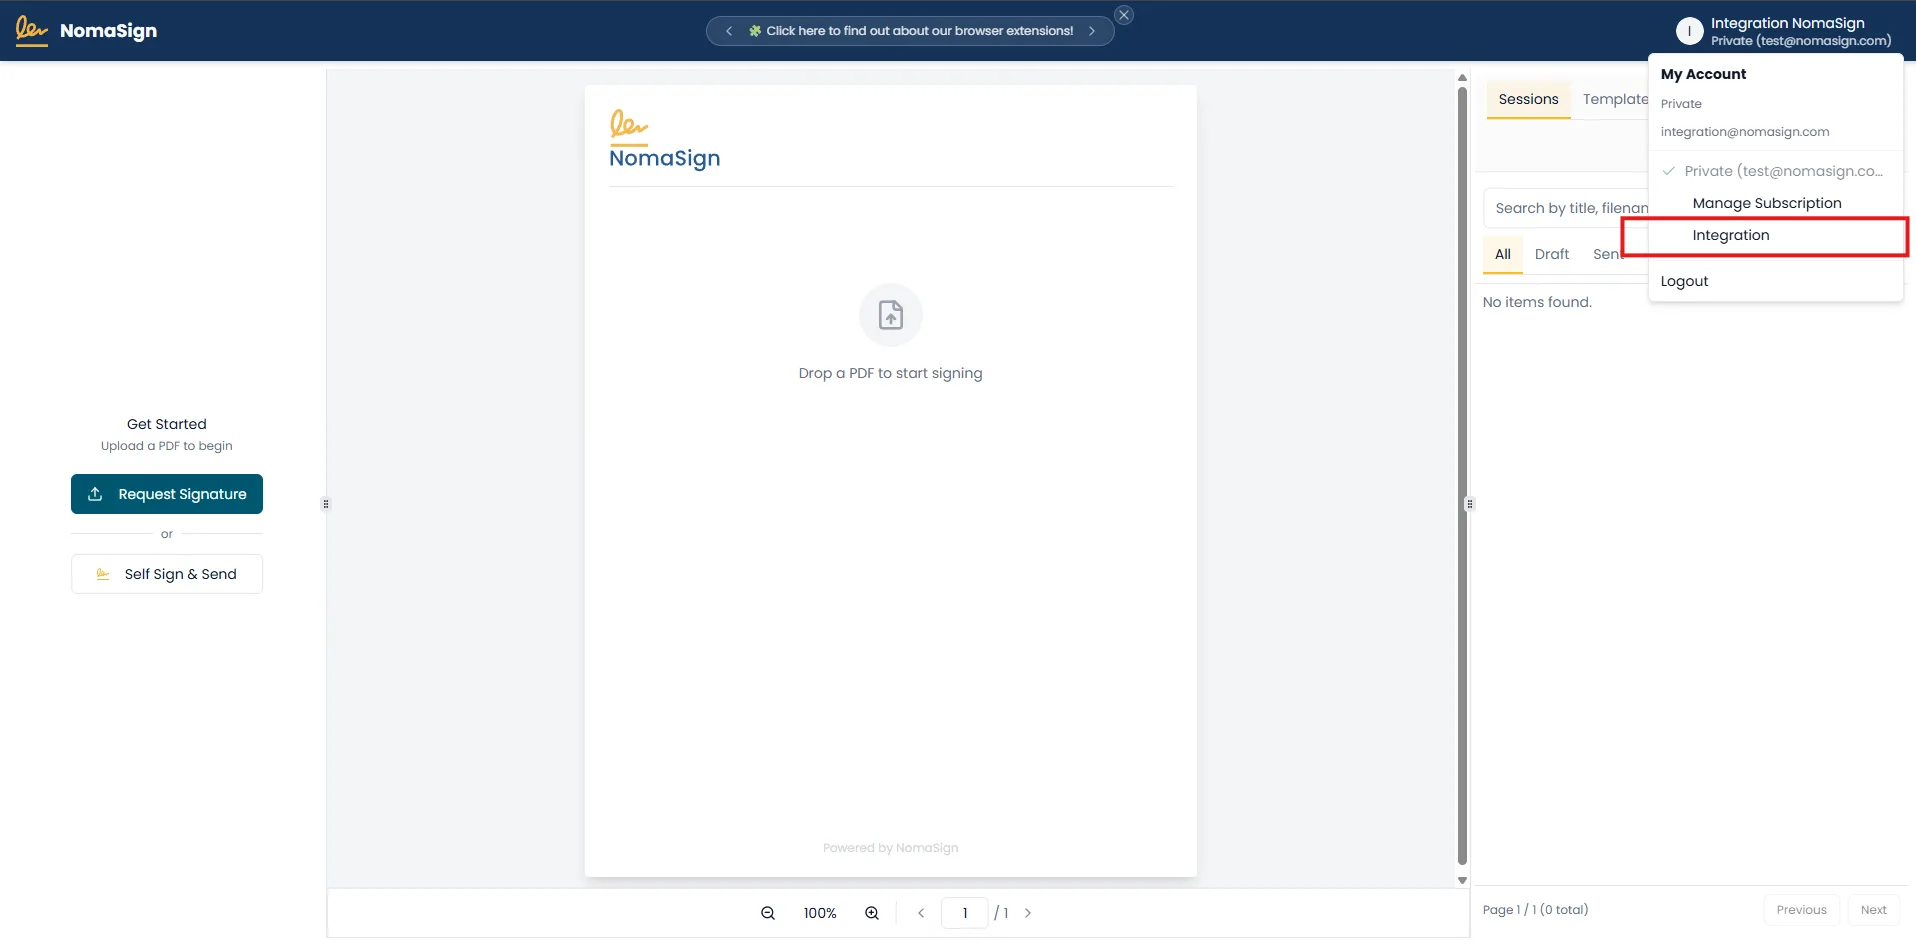Click the 100% zoom level value
The height and width of the screenshot is (945, 1916).
[x=820, y=913]
